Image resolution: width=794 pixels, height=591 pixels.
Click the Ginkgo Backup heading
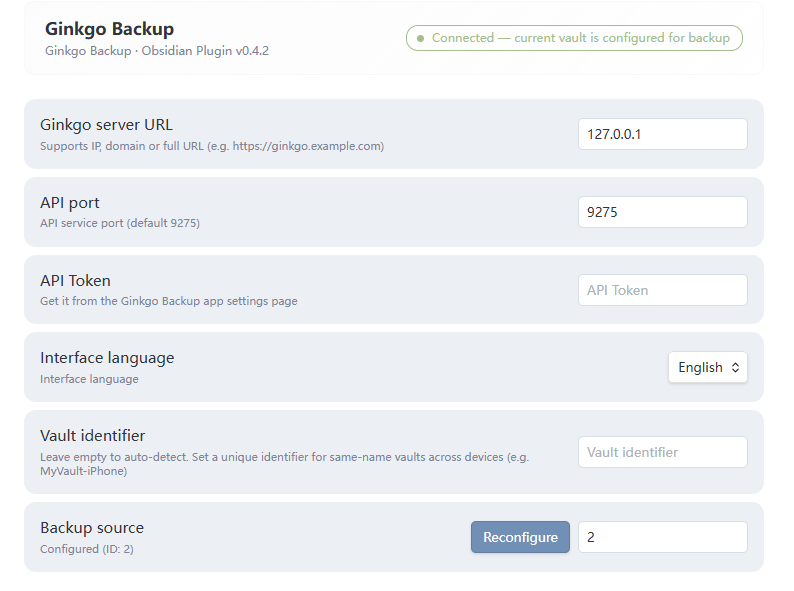[109, 29]
